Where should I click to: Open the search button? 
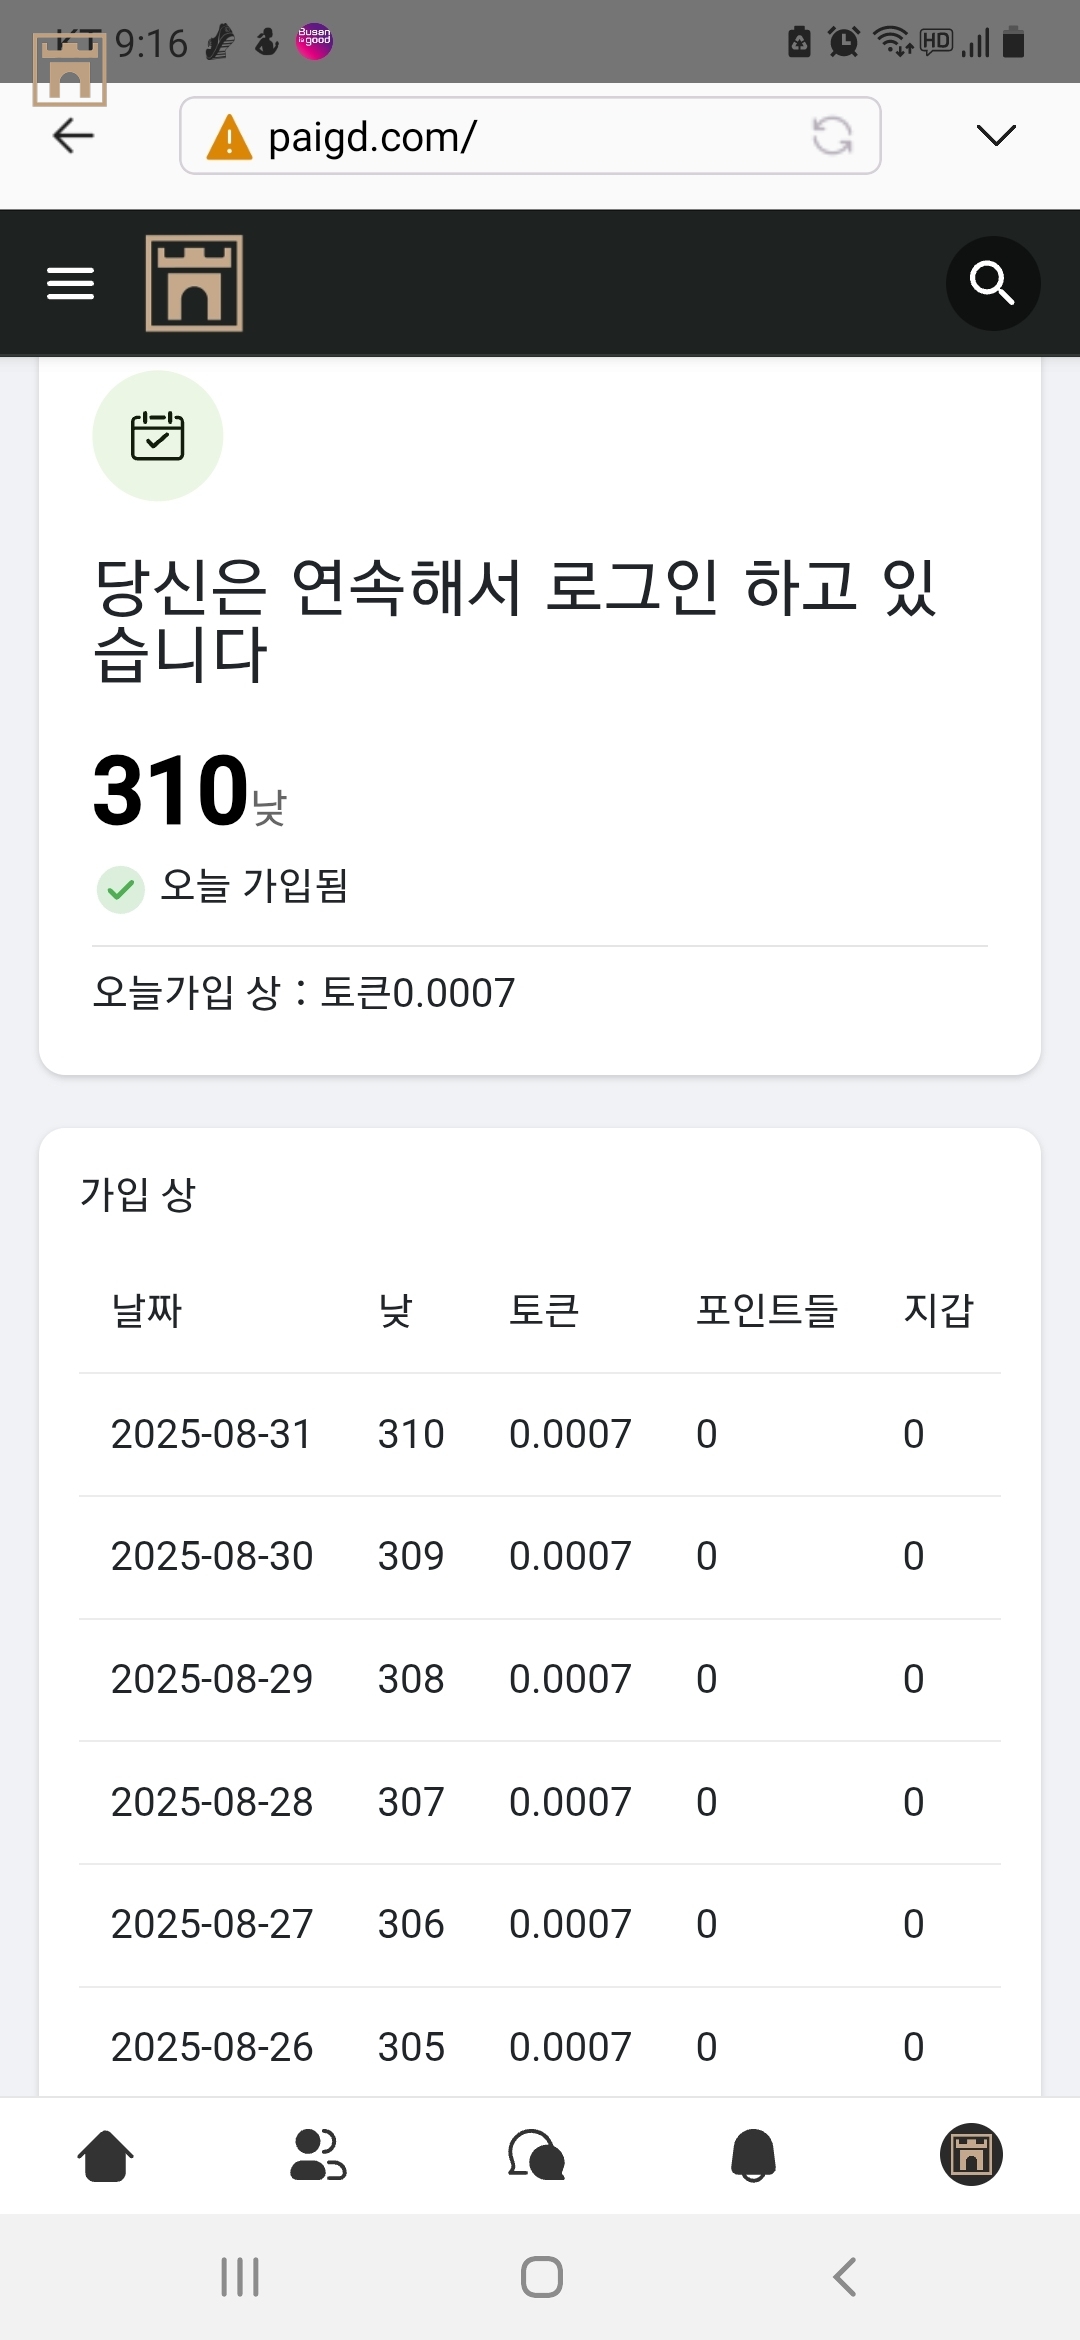point(992,284)
